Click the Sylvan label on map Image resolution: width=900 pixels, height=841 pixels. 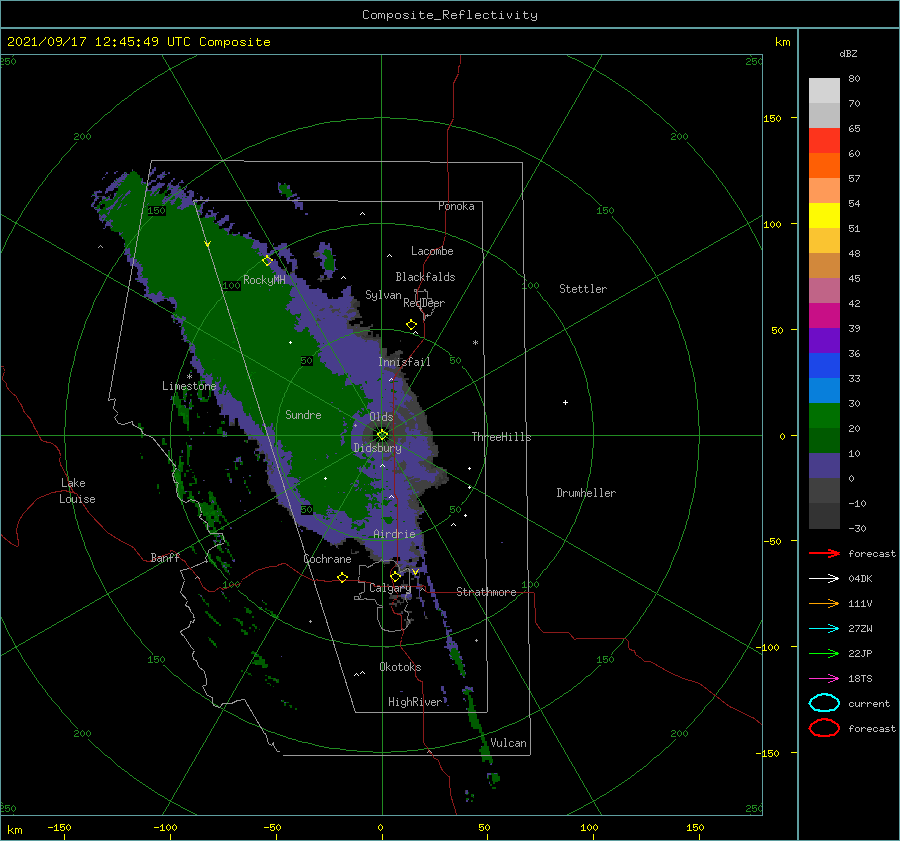coord(383,295)
